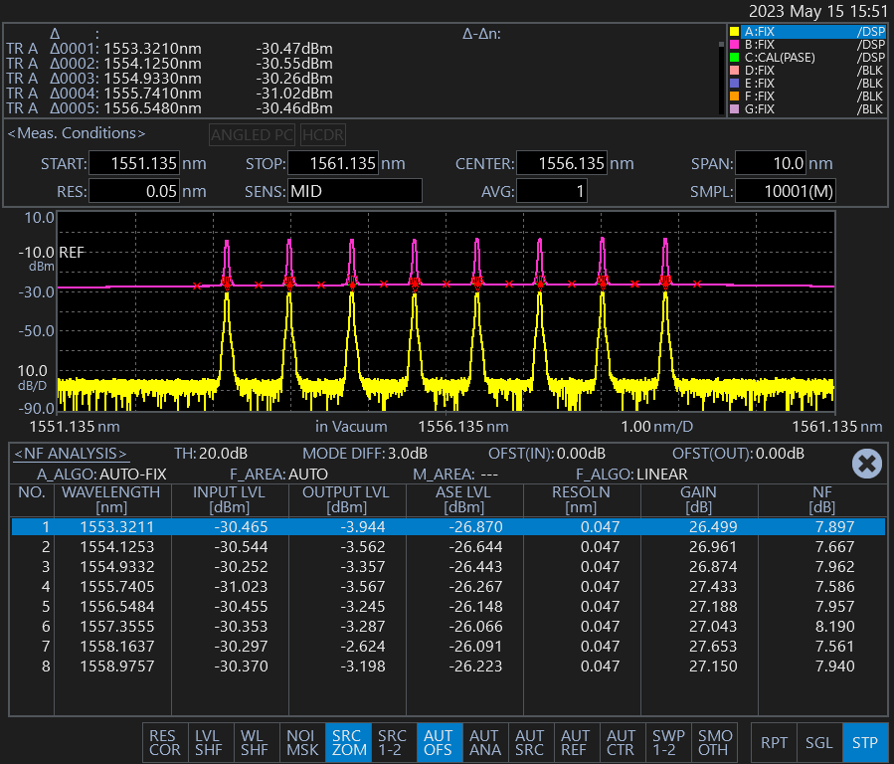This screenshot has width=894, height=764.
Task: Run a single sweep with SGL
Action: 817,743
